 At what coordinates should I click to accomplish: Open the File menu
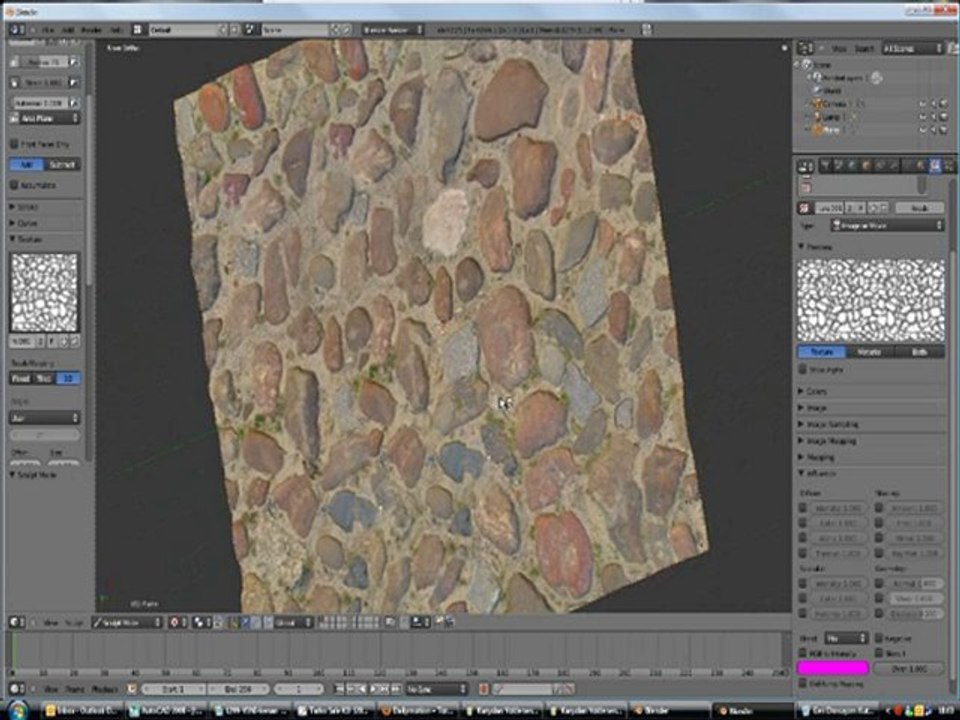pos(48,30)
